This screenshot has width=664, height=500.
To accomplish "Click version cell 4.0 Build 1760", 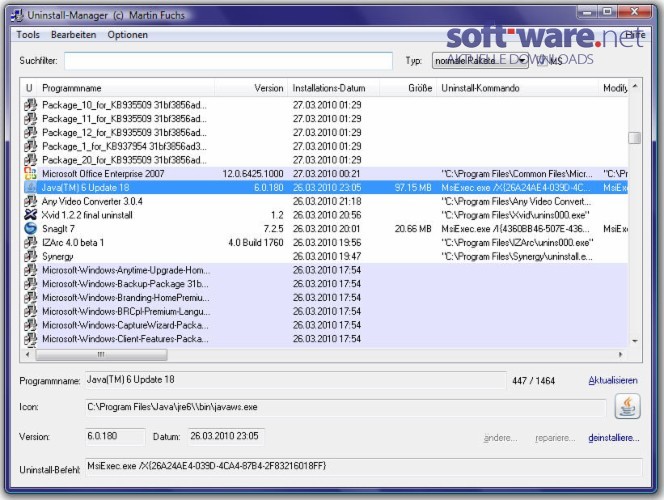I will point(256,243).
